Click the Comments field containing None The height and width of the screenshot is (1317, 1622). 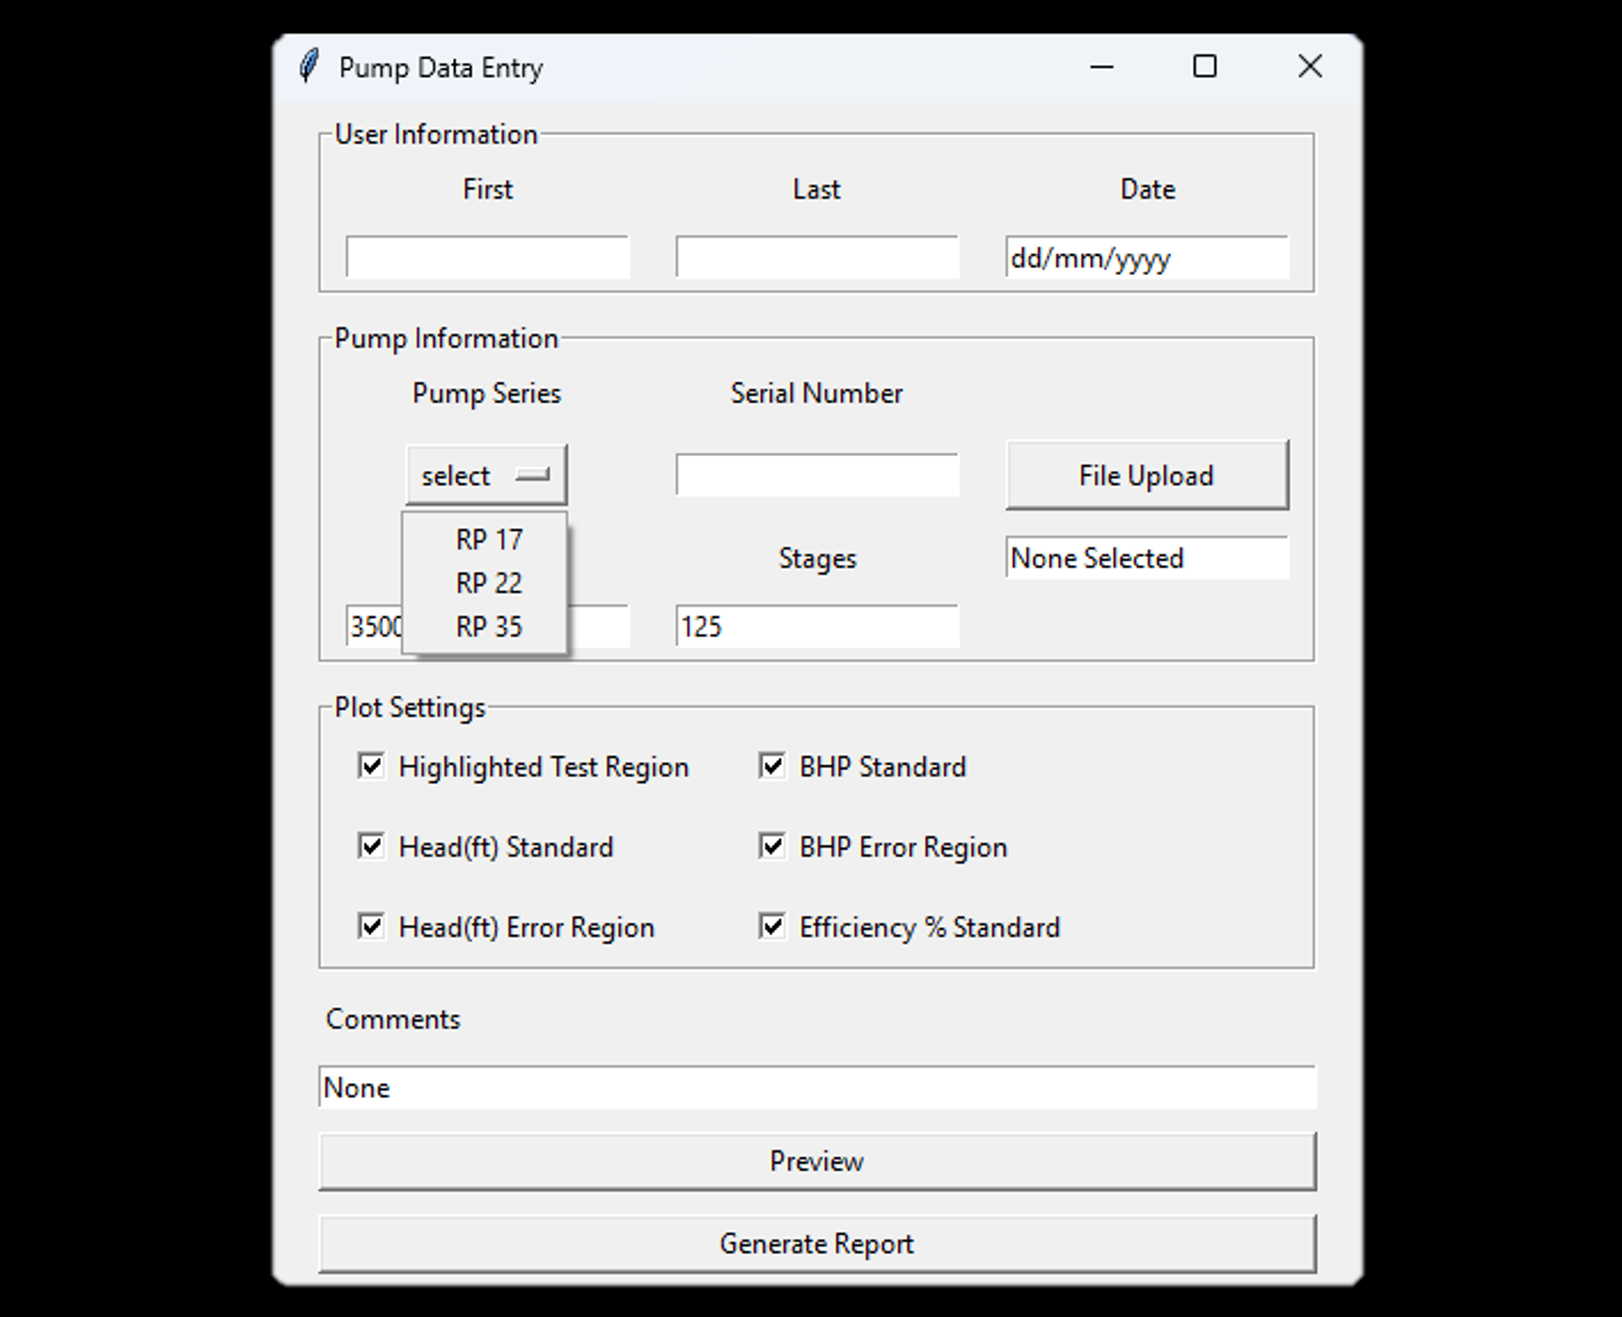click(x=816, y=1087)
